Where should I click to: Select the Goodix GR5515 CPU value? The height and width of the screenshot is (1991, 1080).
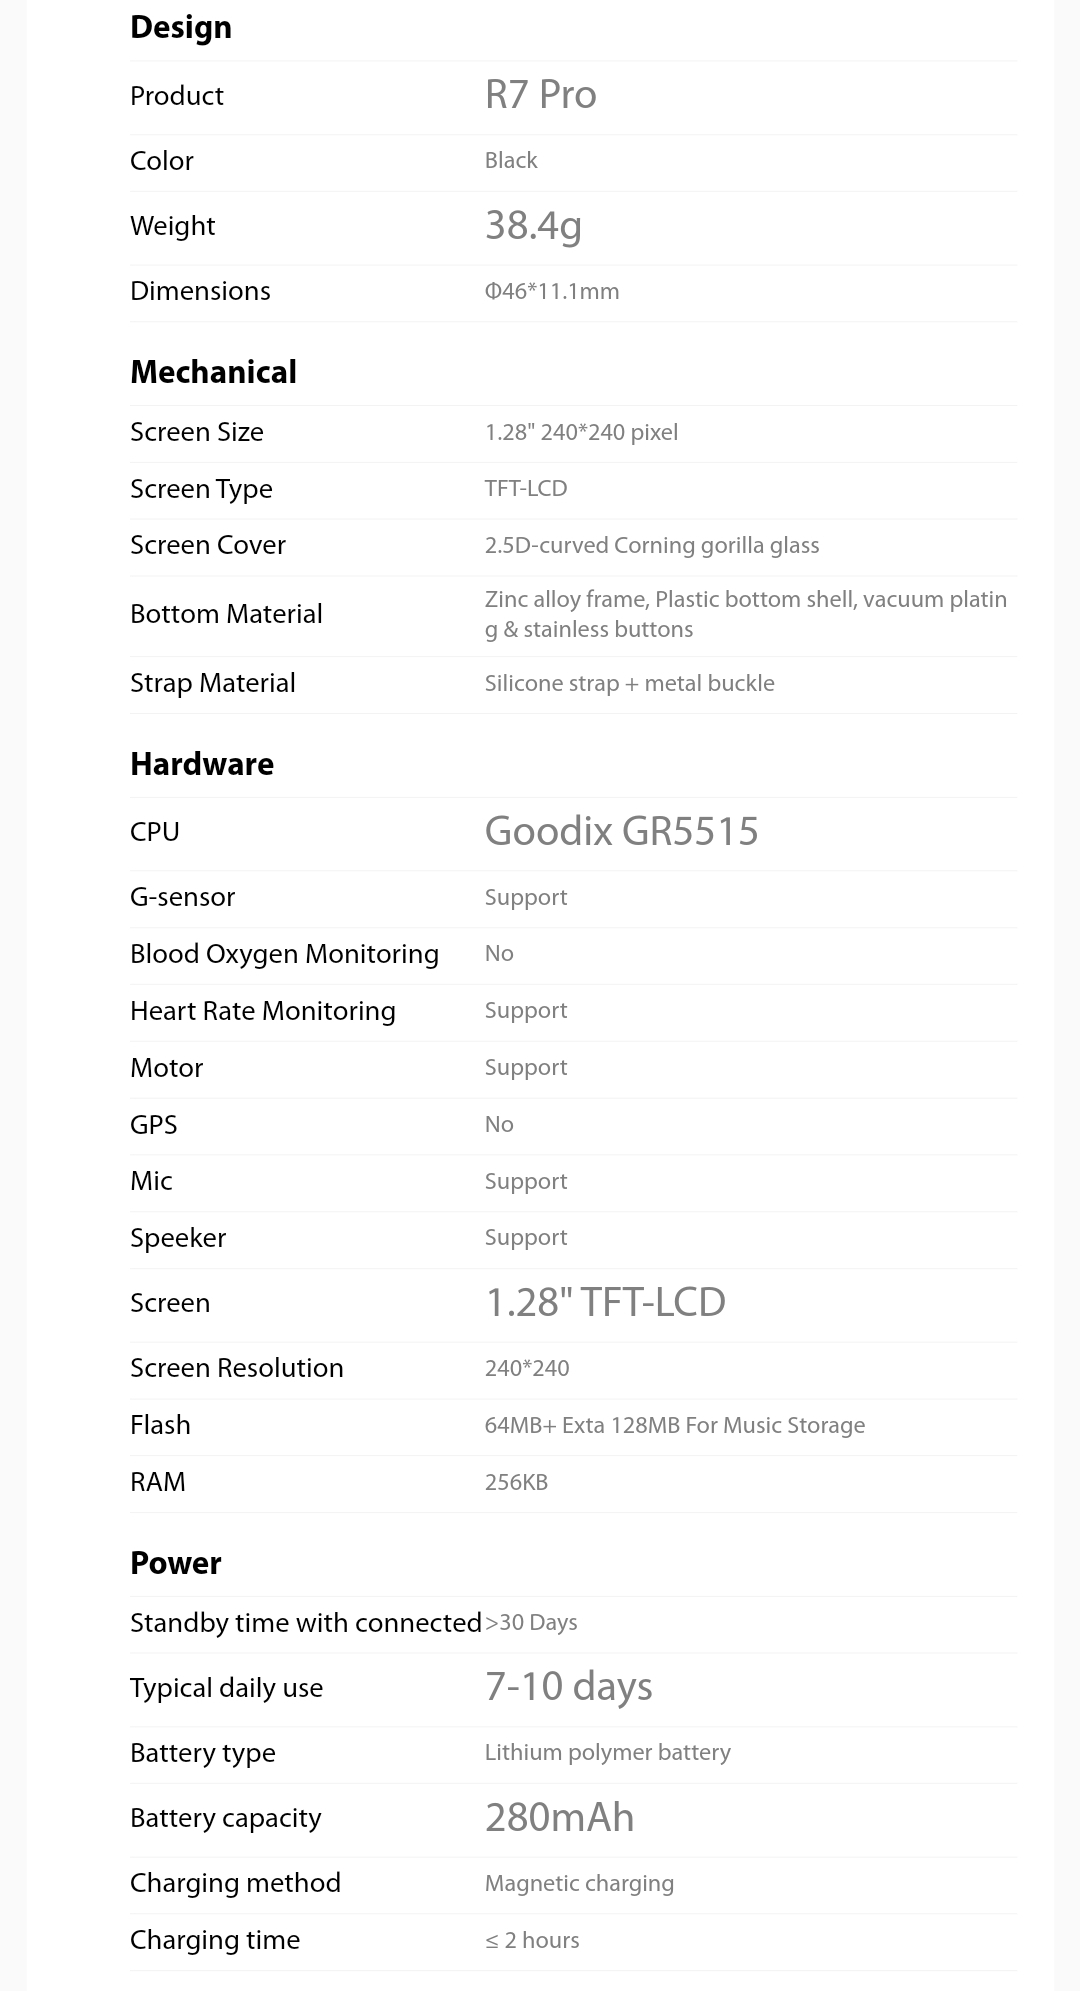pyautogui.click(x=622, y=832)
